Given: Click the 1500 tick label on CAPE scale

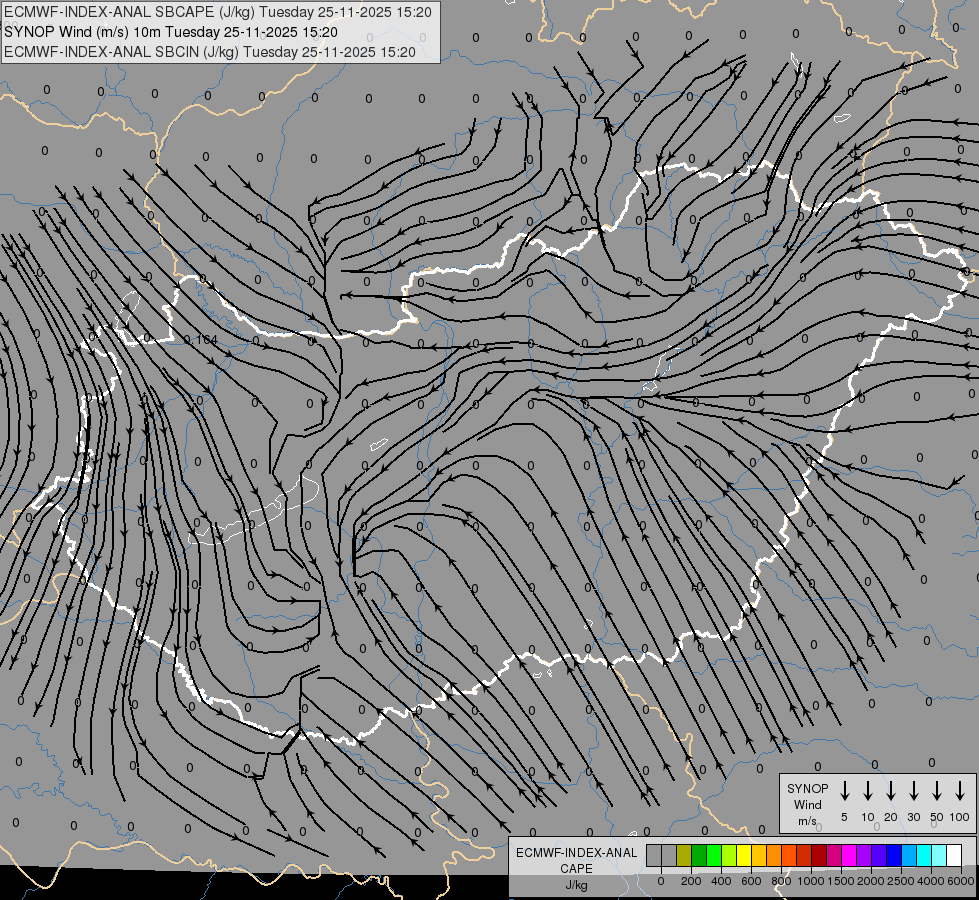Looking at the screenshot, I should pyautogui.click(x=841, y=881).
